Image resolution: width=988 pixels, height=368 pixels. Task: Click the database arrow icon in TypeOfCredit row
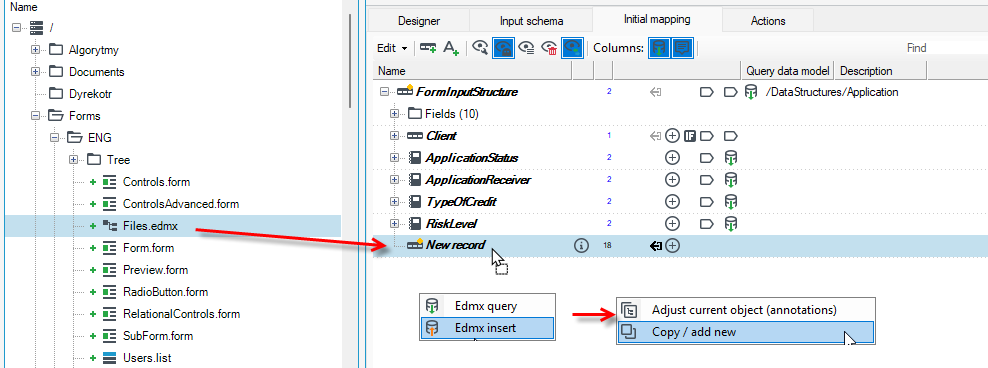pyautogui.click(x=730, y=202)
